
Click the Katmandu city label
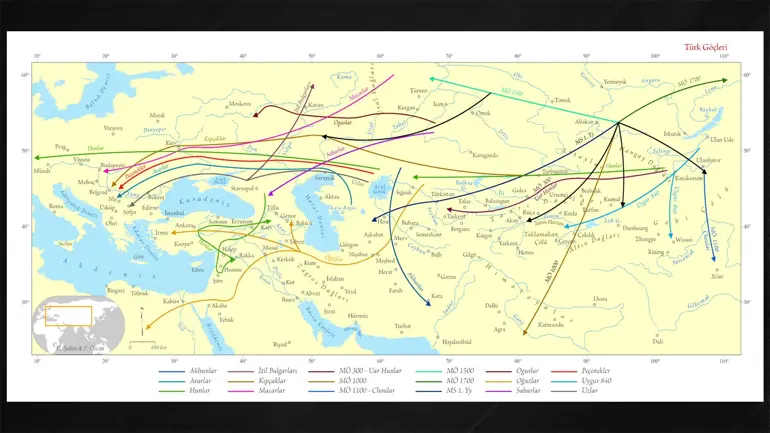(550, 325)
